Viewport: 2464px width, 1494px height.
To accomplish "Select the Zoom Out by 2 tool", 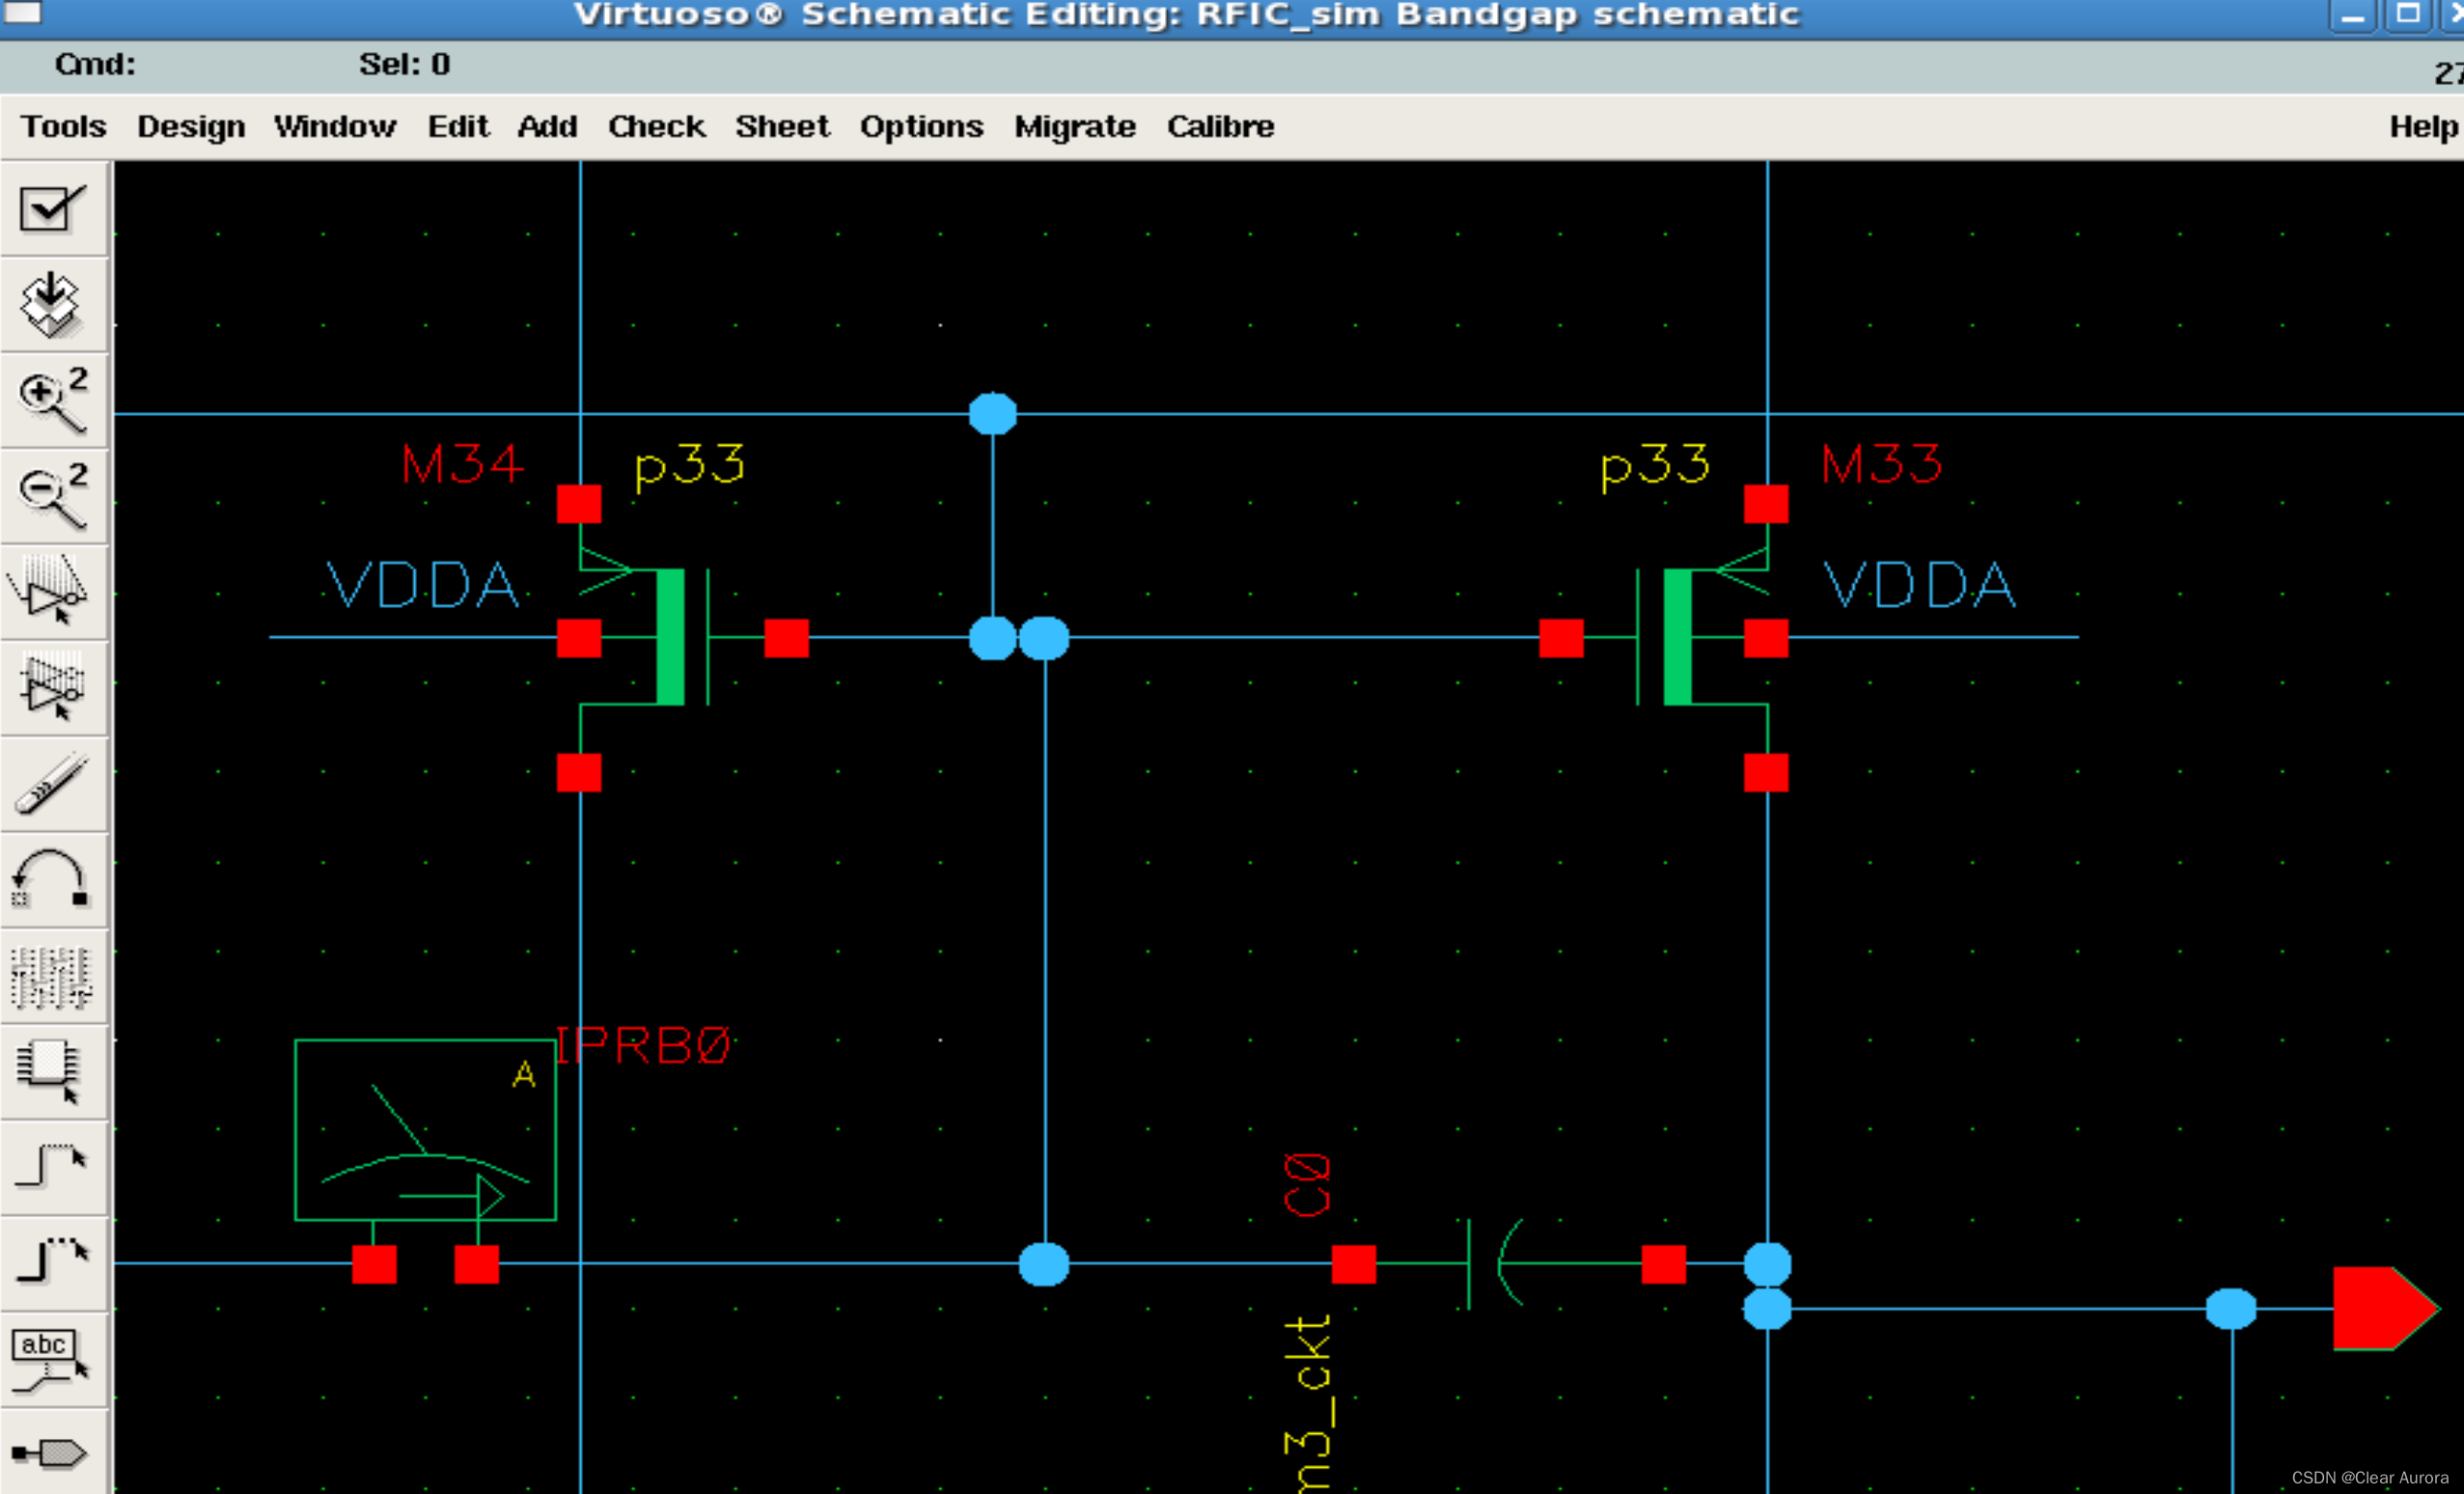I will click(x=52, y=495).
